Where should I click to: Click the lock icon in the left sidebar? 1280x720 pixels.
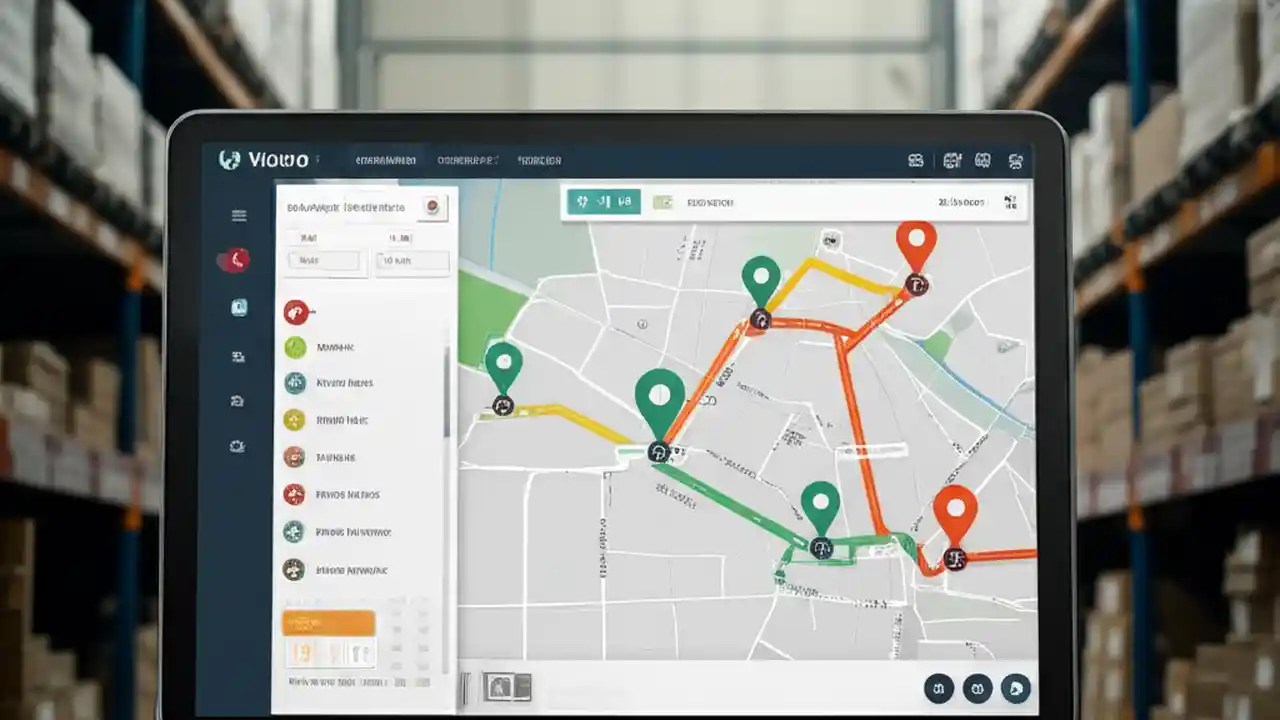click(238, 307)
